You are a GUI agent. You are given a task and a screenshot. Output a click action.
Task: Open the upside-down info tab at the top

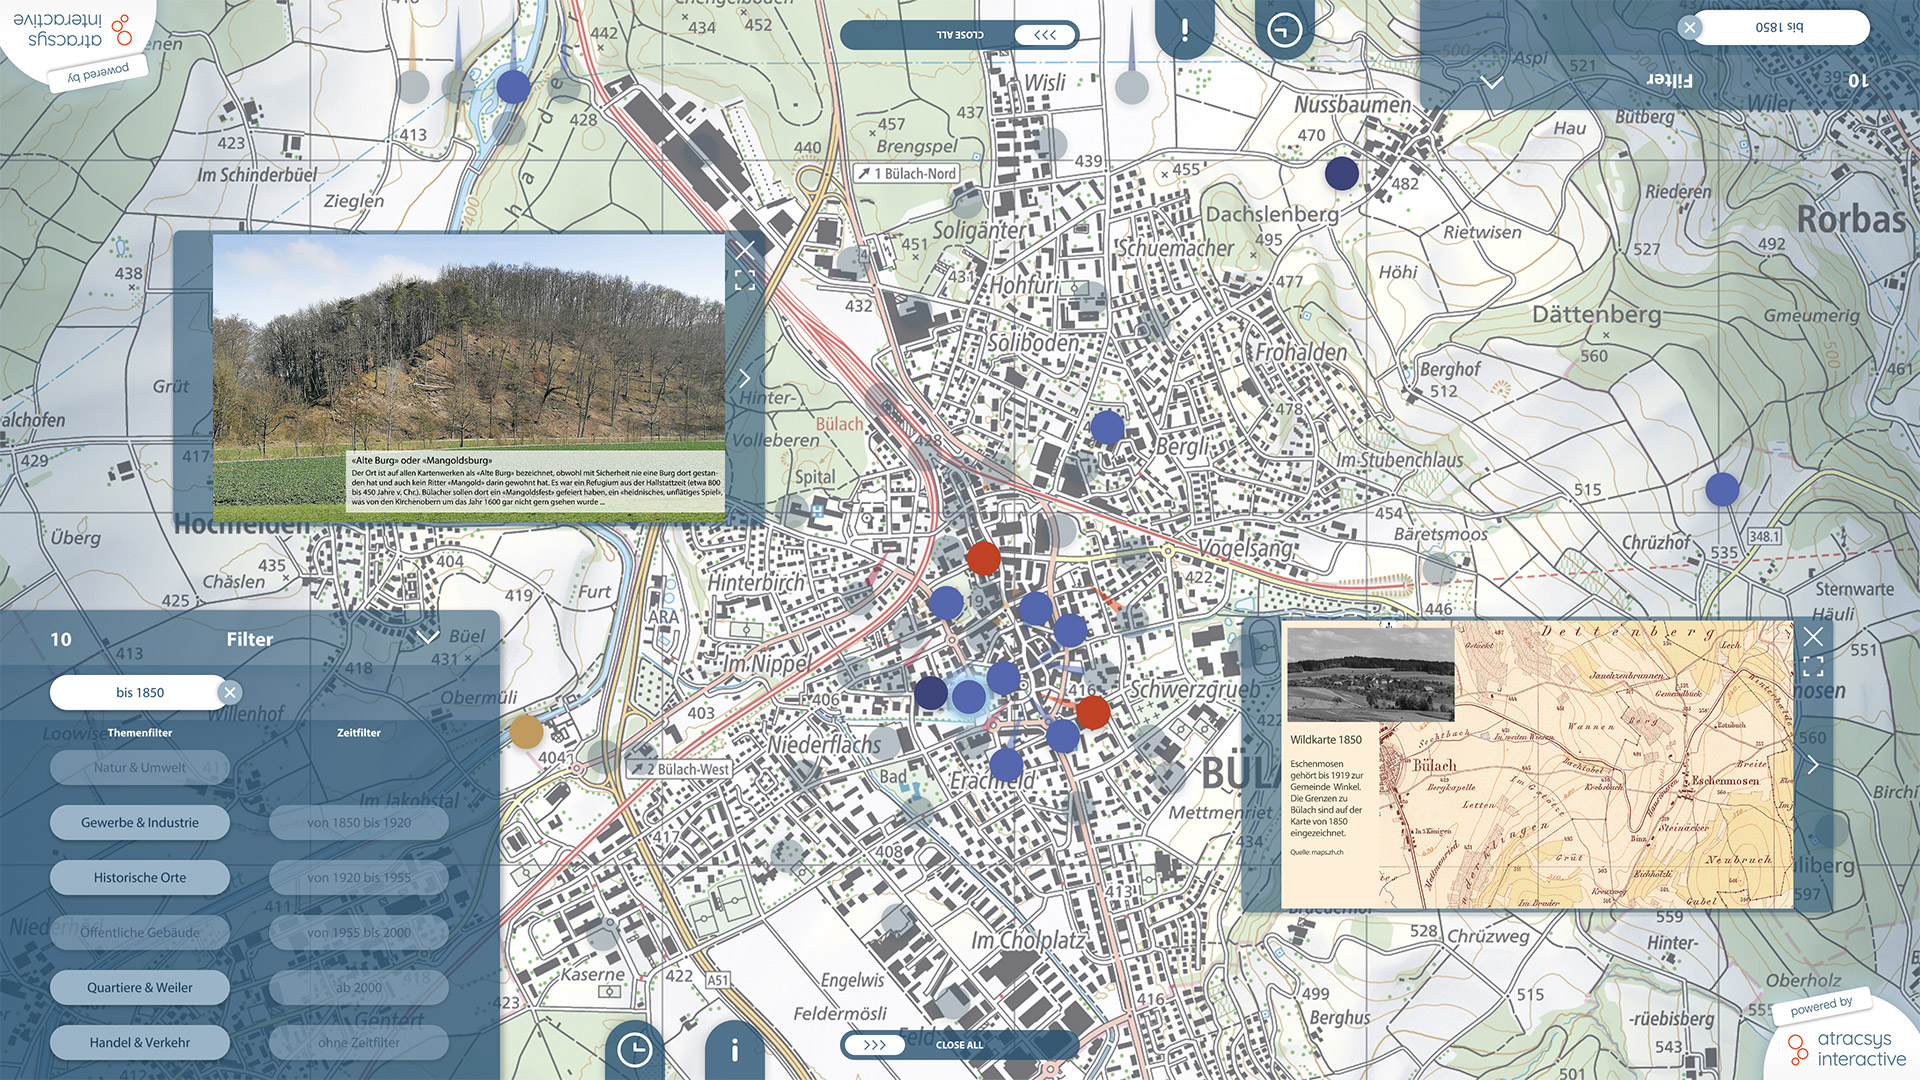[x=1184, y=30]
